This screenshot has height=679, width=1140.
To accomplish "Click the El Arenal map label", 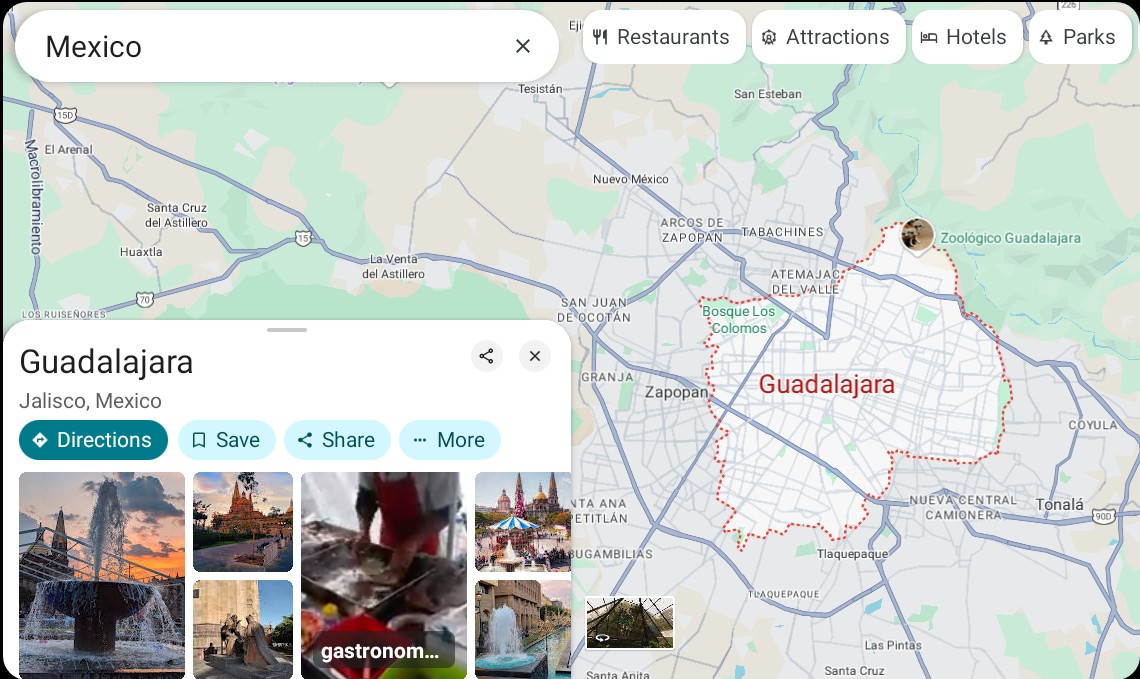I will 68,149.
